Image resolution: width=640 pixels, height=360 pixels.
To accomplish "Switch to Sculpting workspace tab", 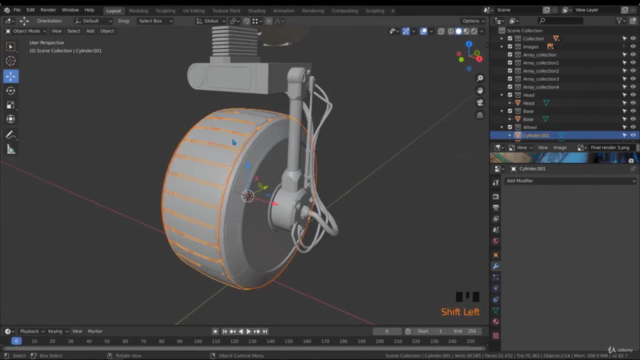I will 165,11.
